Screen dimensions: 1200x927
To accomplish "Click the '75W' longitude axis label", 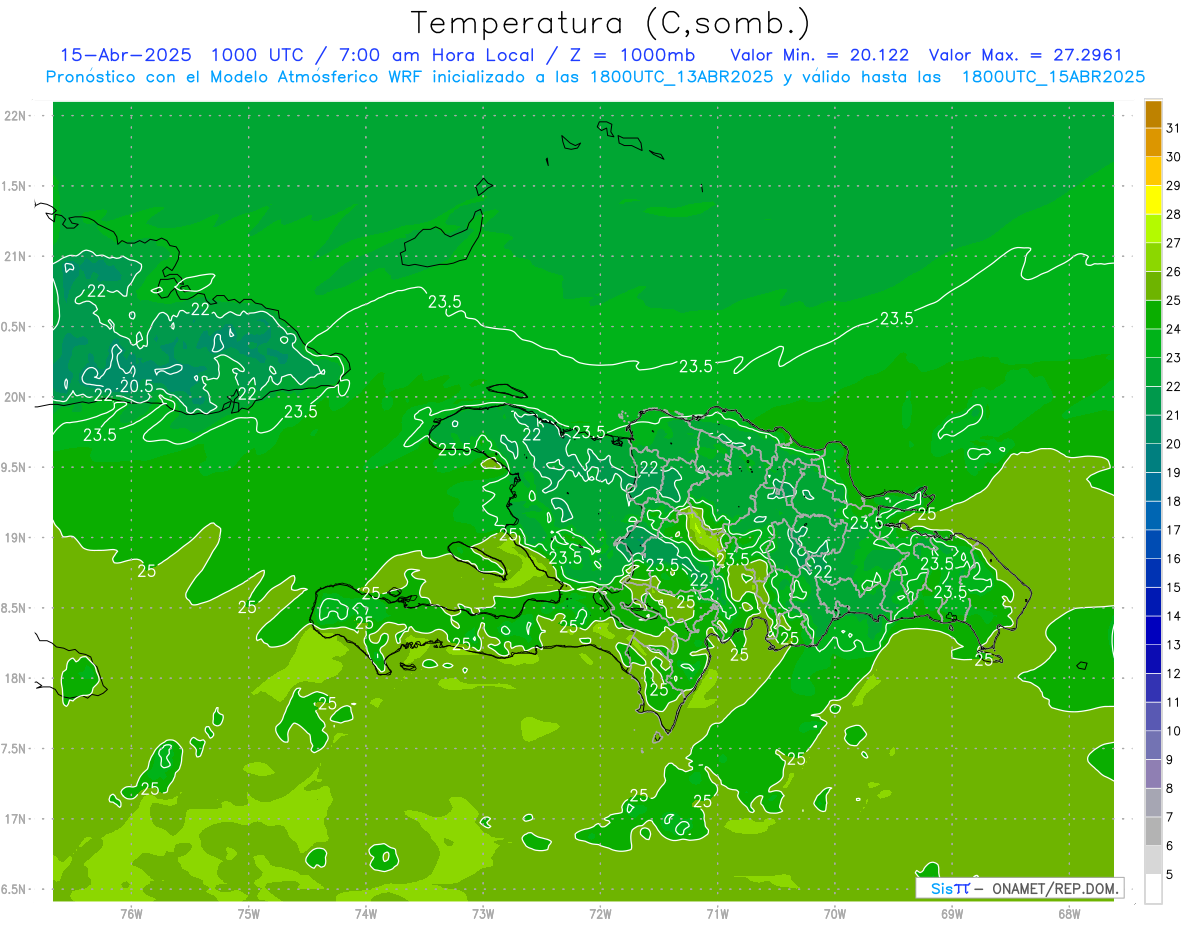I will coord(249,913).
